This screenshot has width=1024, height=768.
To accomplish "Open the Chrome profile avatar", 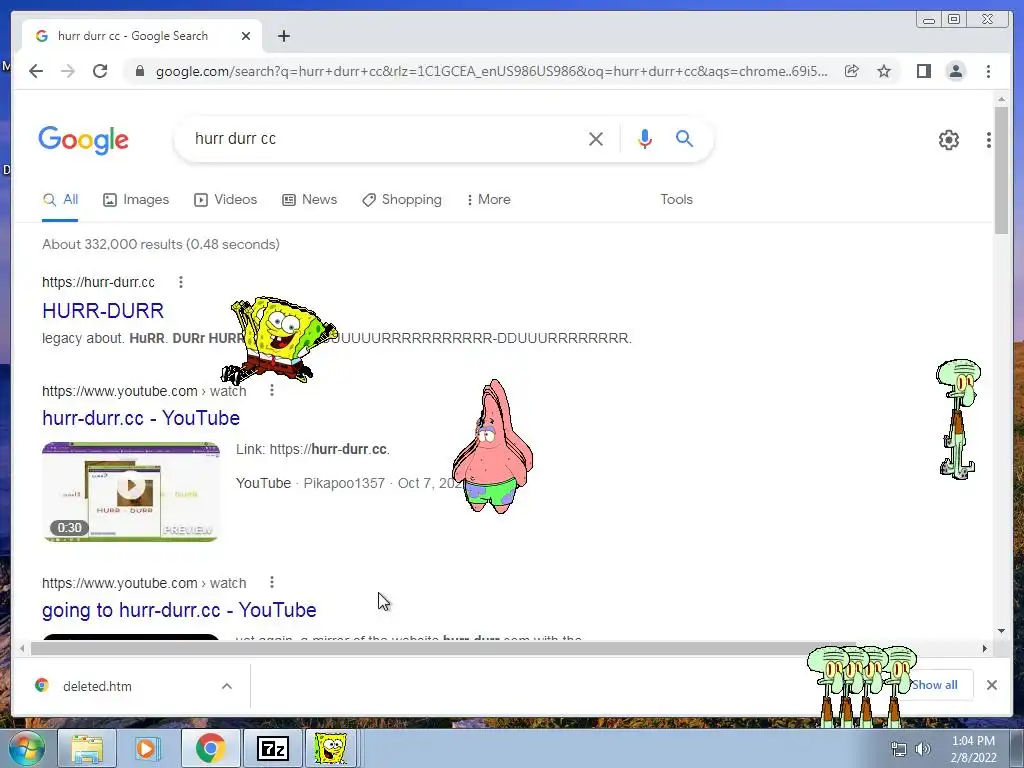I will coord(955,71).
